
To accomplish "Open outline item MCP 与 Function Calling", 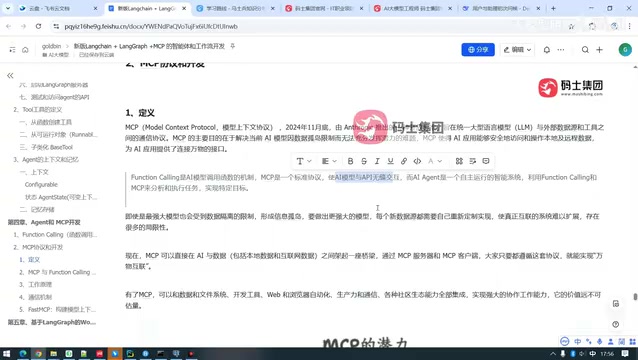I will [57, 272].
